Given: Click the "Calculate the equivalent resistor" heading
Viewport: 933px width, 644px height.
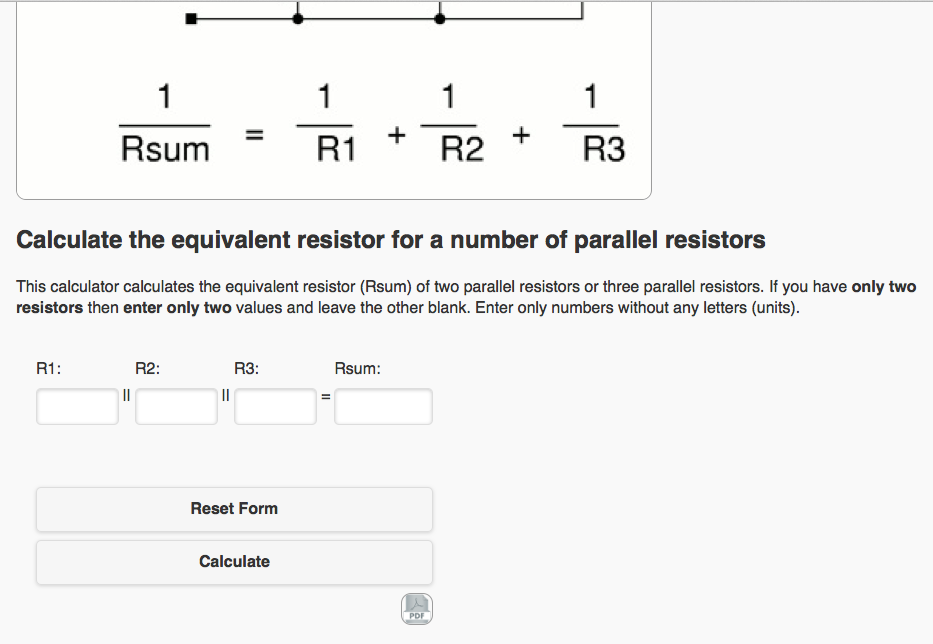Looking at the screenshot, I should coord(391,240).
